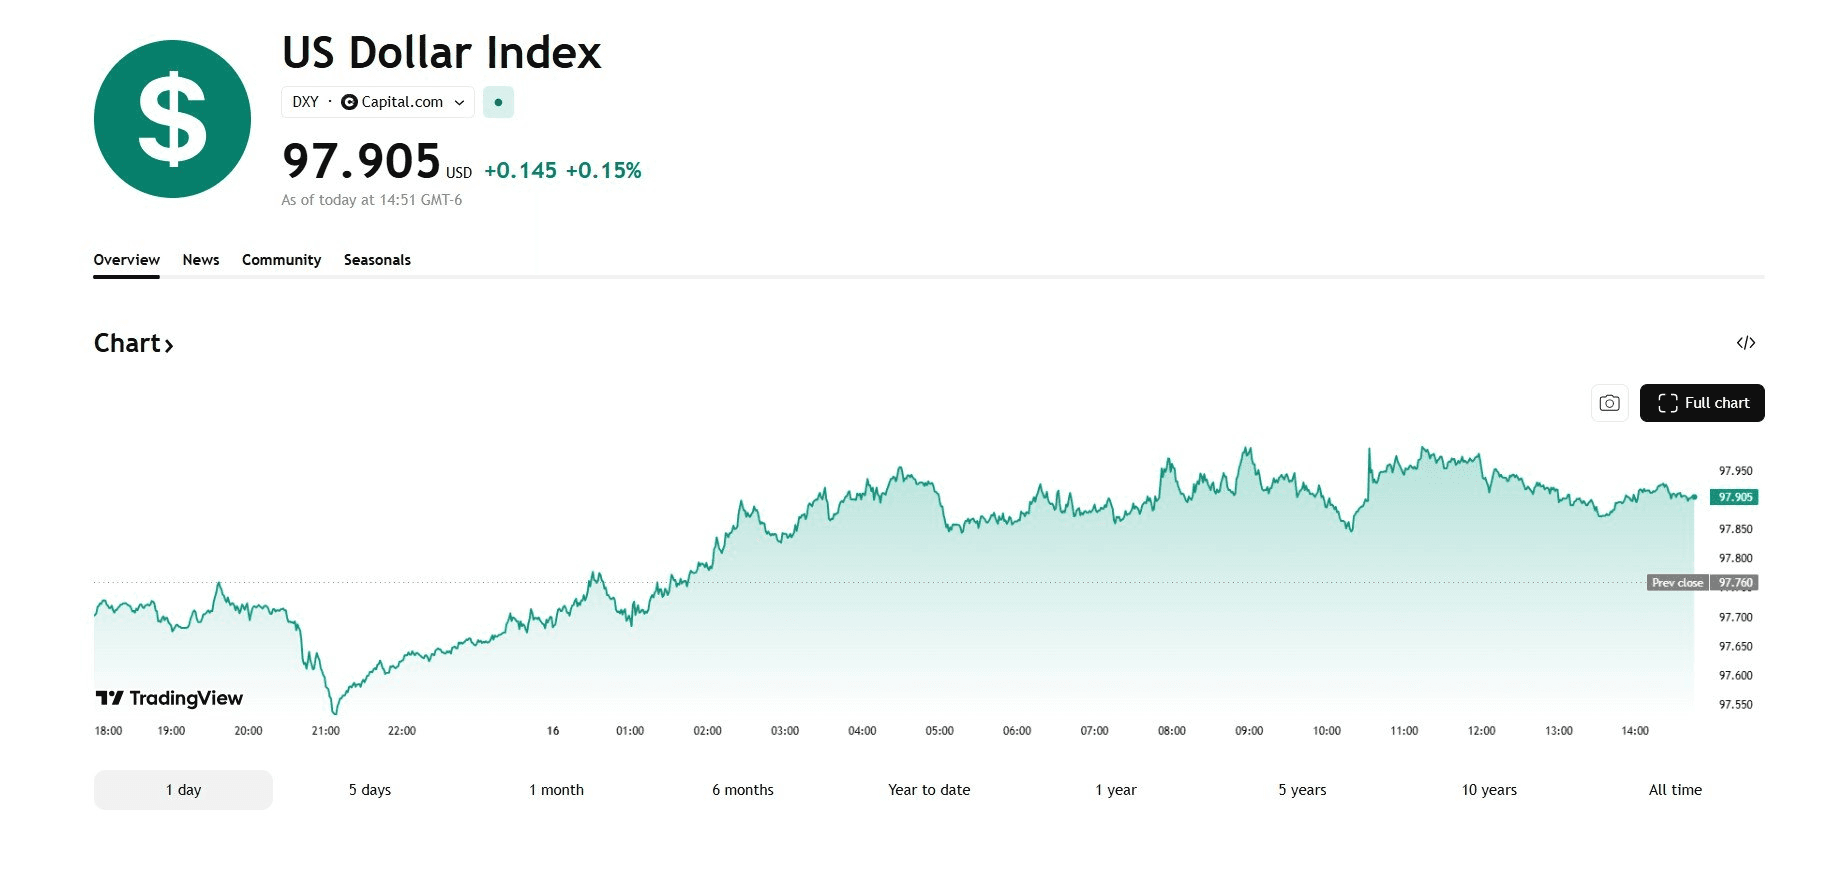1833x872 pixels.
Task: Expand the DXY Capital.com source dropdown
Action: tap(460, 102)
